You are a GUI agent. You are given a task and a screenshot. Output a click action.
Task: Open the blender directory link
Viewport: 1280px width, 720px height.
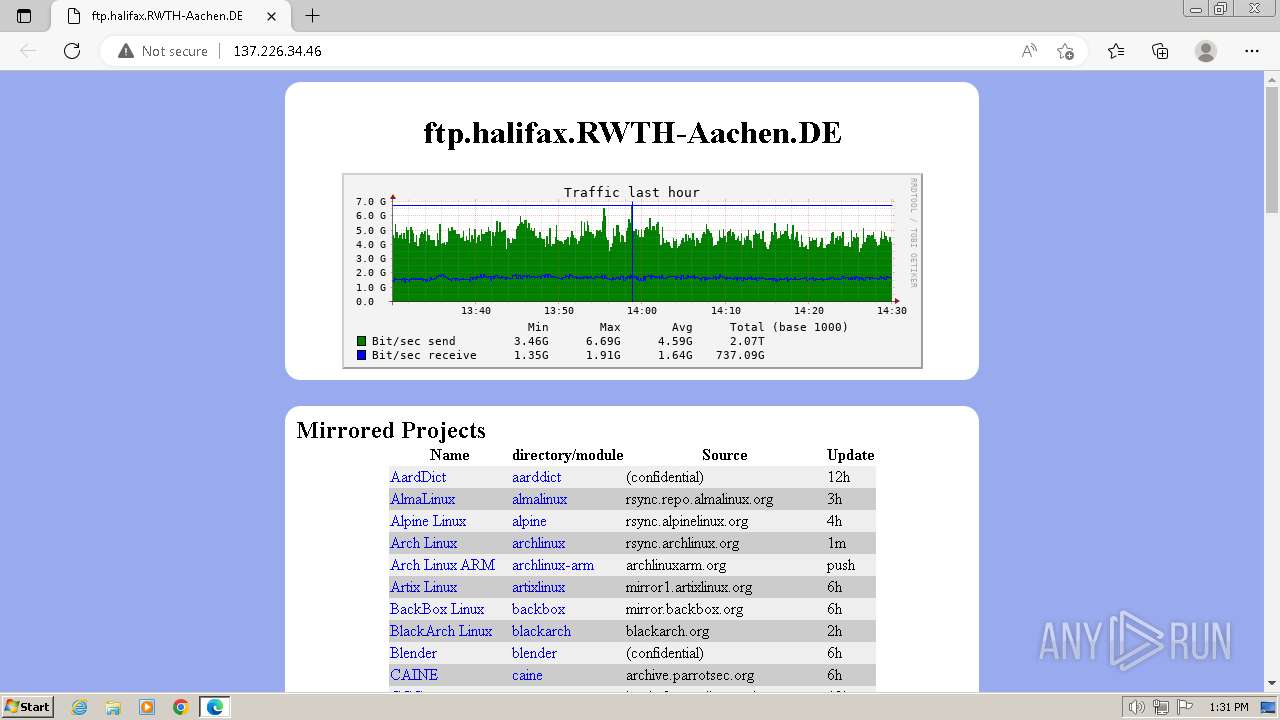tap(535, 653)
